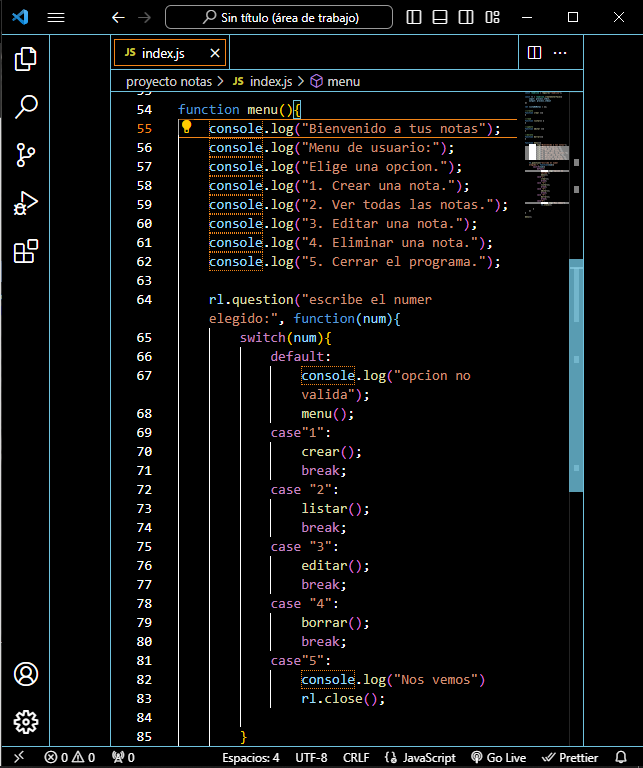Open the remote window status bar icon

(x=19, y=757)
